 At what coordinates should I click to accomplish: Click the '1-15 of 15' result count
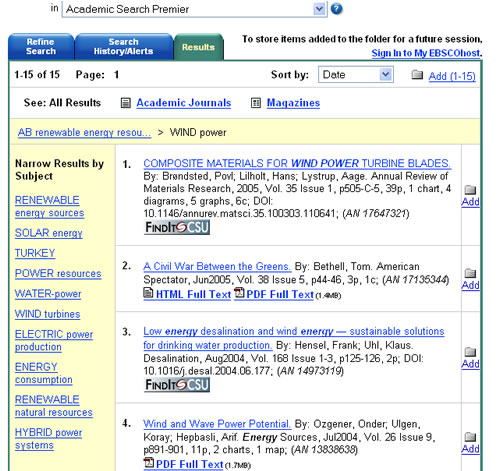pyautogui.click(x=37, y=74)
